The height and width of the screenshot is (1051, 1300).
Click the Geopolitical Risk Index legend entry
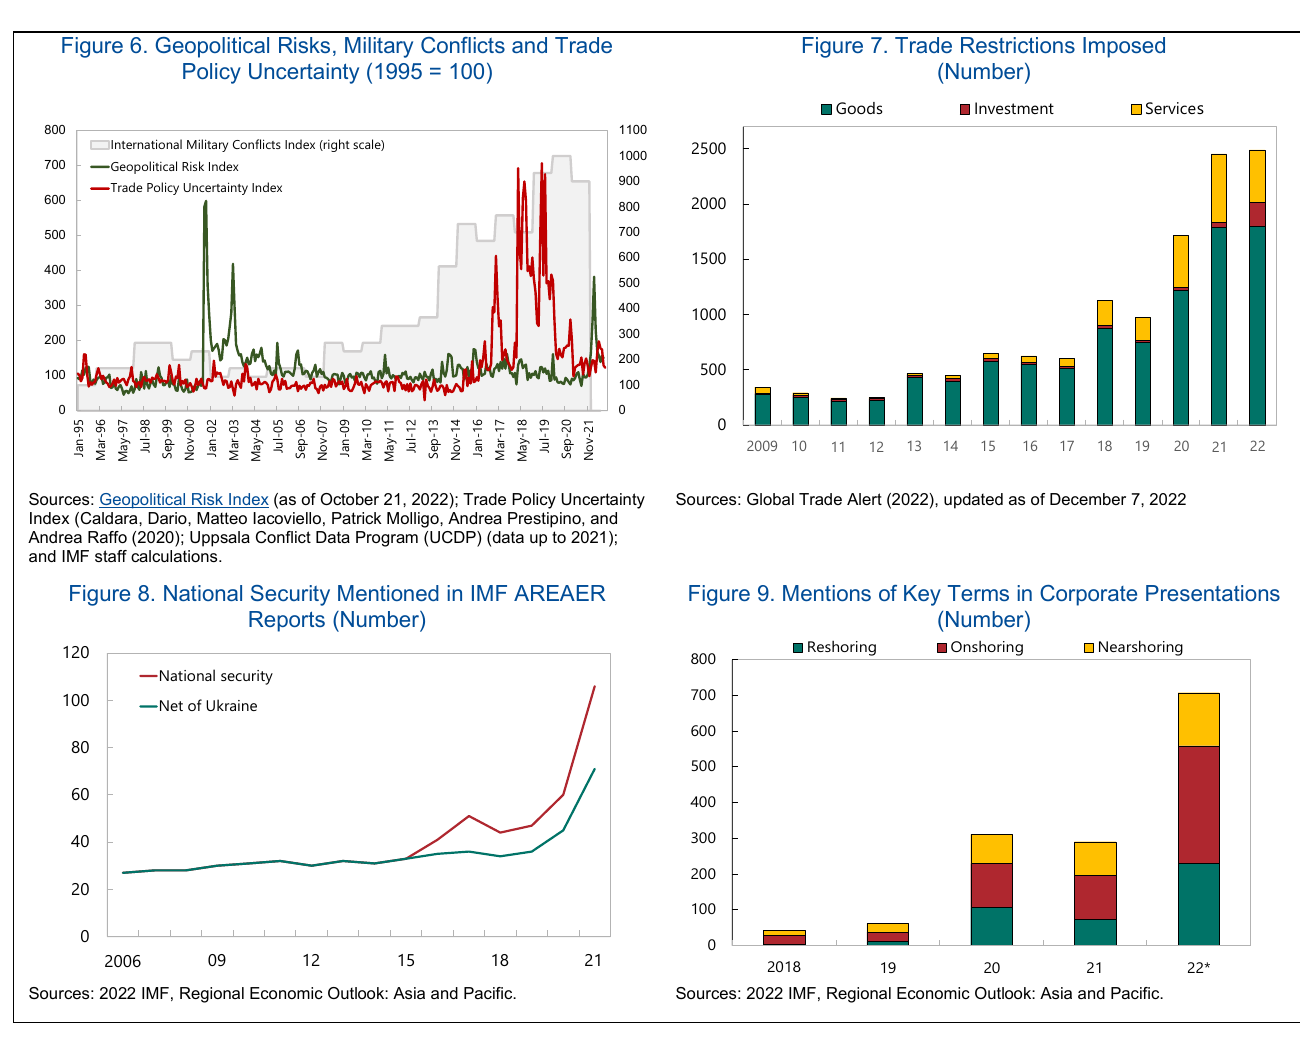tap(165, 167)
